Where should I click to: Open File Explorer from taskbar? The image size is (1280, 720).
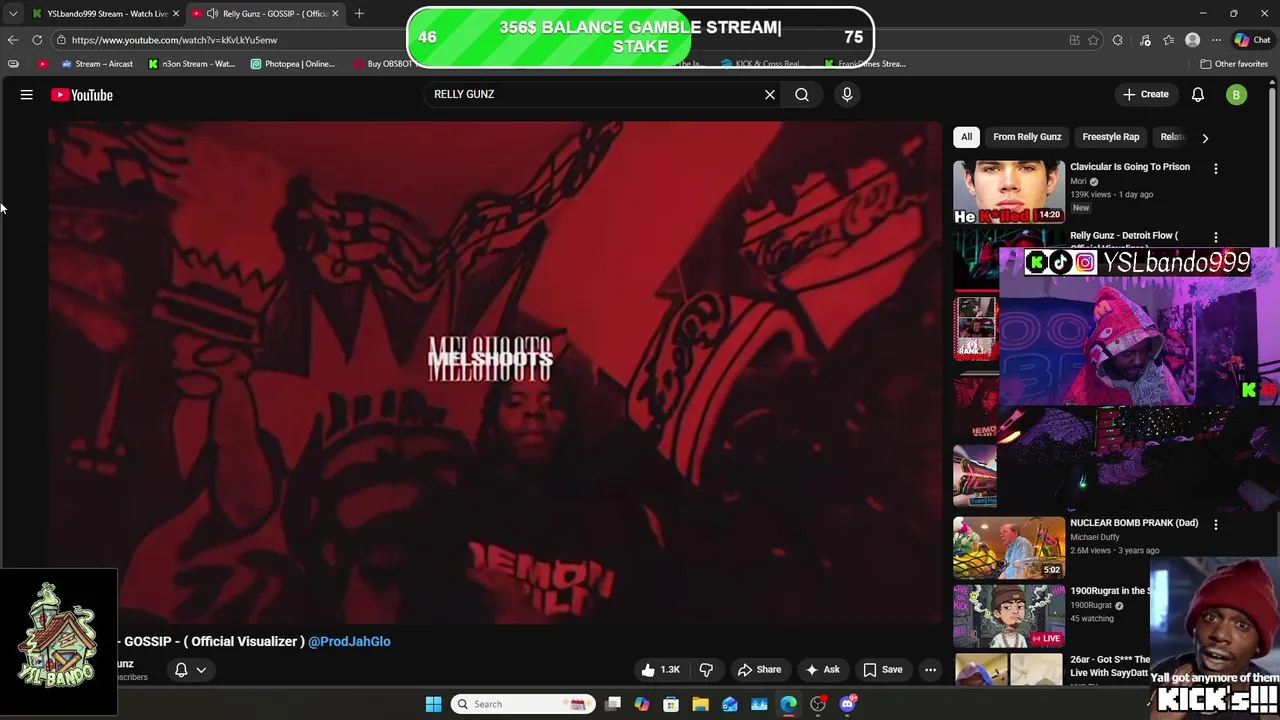(x=700, y=704)
